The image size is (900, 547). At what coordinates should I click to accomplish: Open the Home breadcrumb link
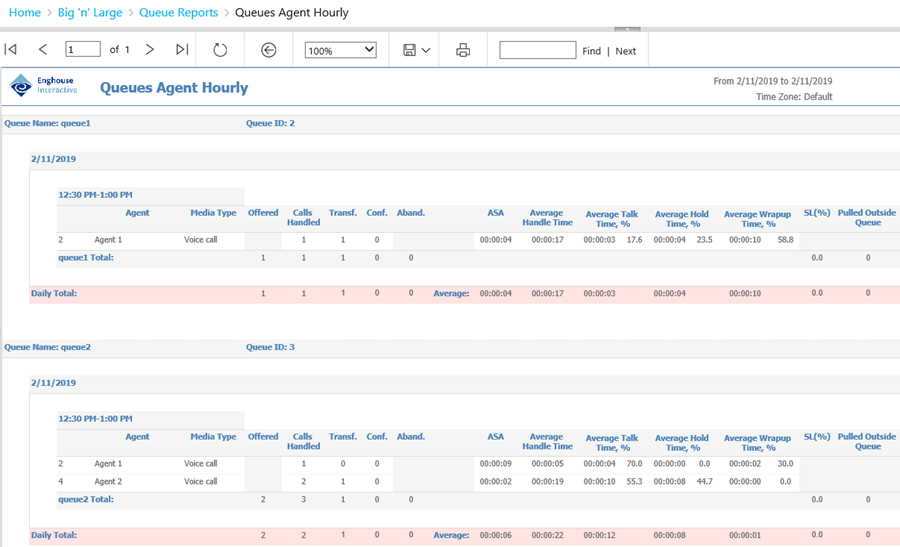(25, 13)
